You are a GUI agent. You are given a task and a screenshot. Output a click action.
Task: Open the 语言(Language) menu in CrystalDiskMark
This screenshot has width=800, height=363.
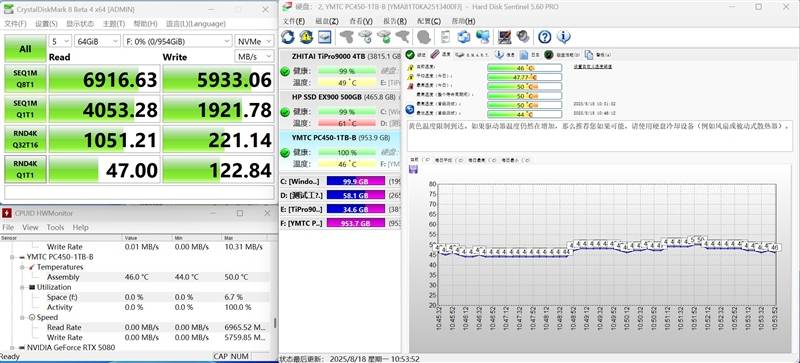[195, 24]
